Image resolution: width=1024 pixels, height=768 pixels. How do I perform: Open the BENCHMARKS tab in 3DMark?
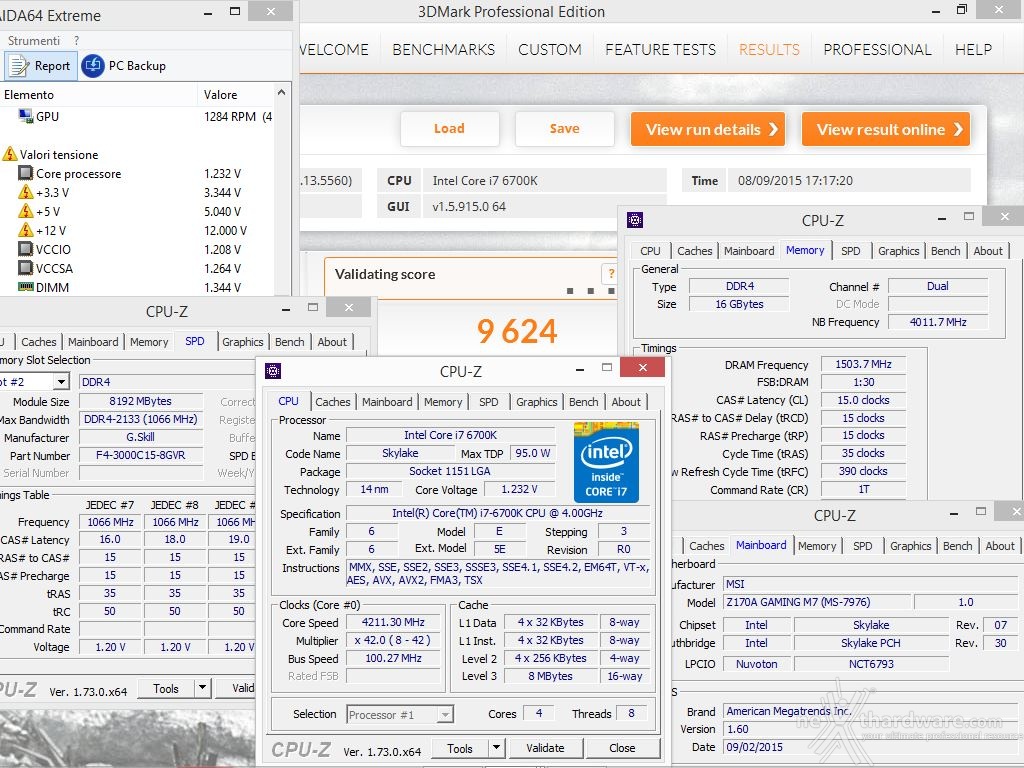[443, 50]
